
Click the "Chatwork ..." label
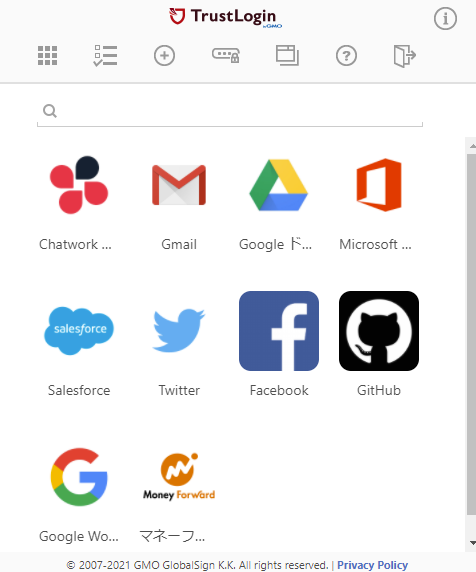75,244
